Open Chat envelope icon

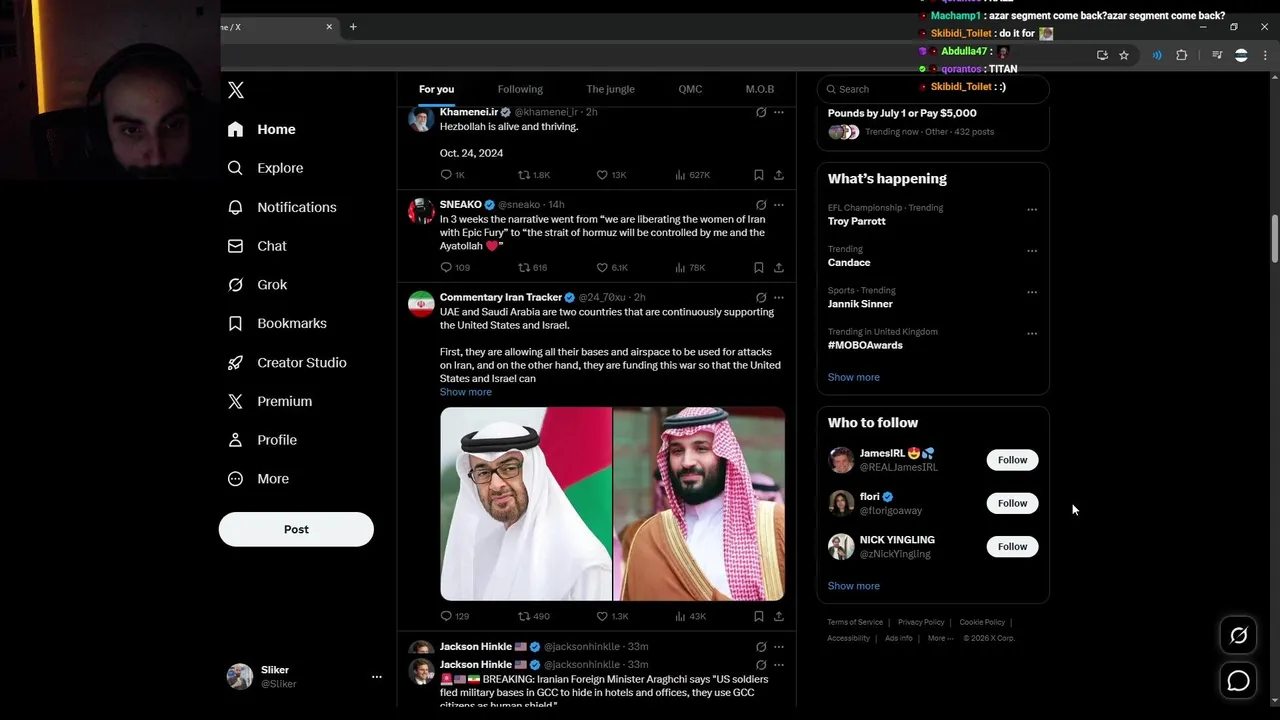click(x=235, y=246)
